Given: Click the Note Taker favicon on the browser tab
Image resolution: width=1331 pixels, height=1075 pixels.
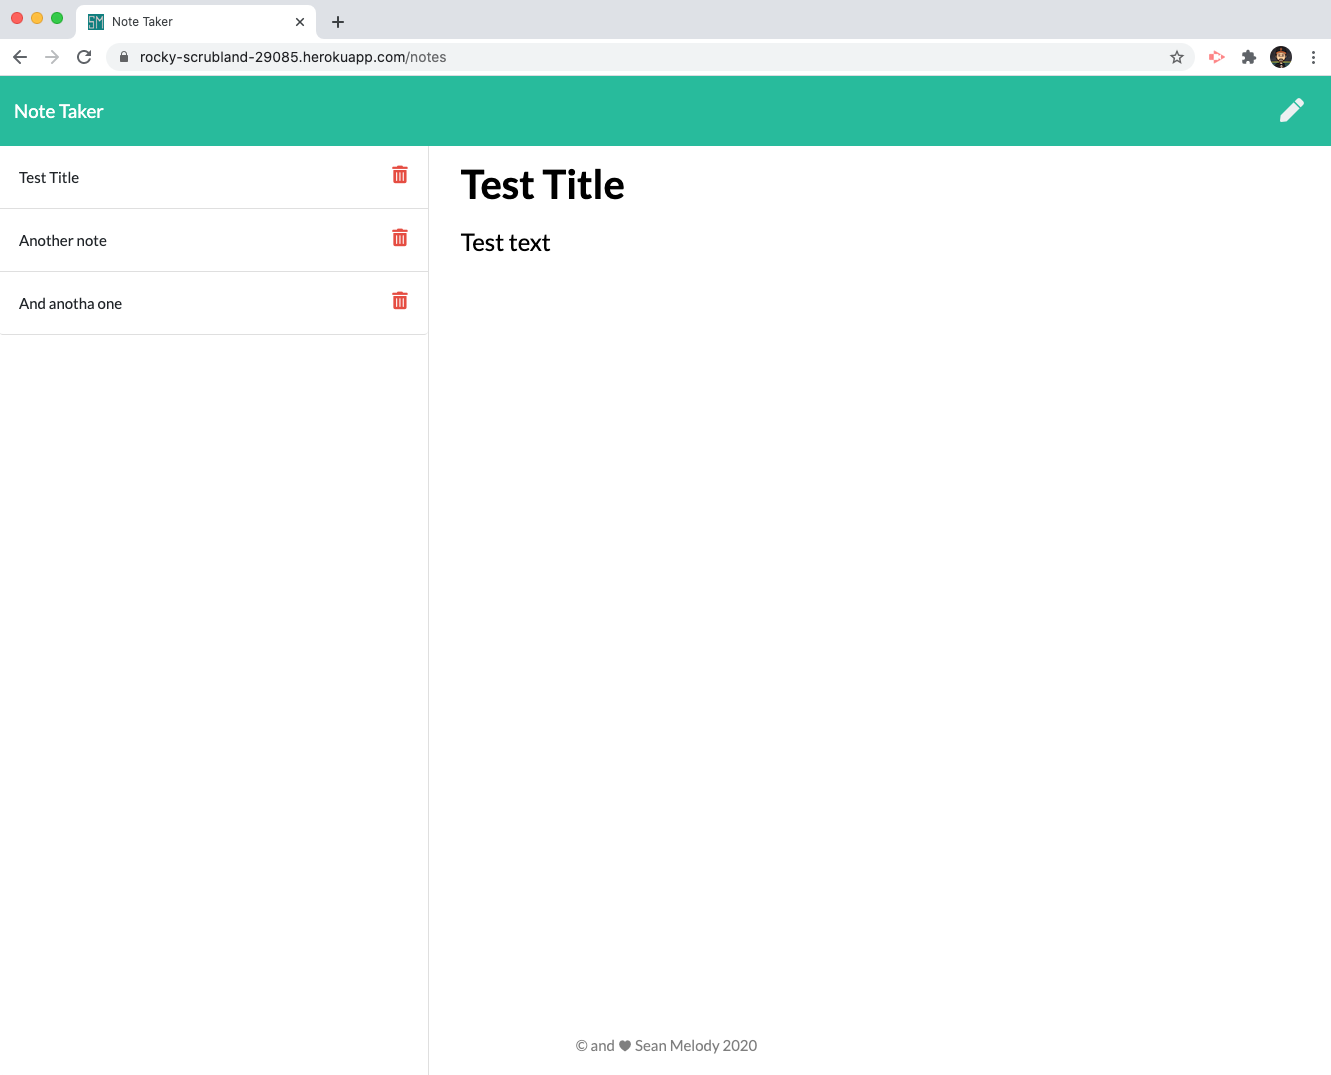Looking at the screenshot, I should [x=95, y=20].
